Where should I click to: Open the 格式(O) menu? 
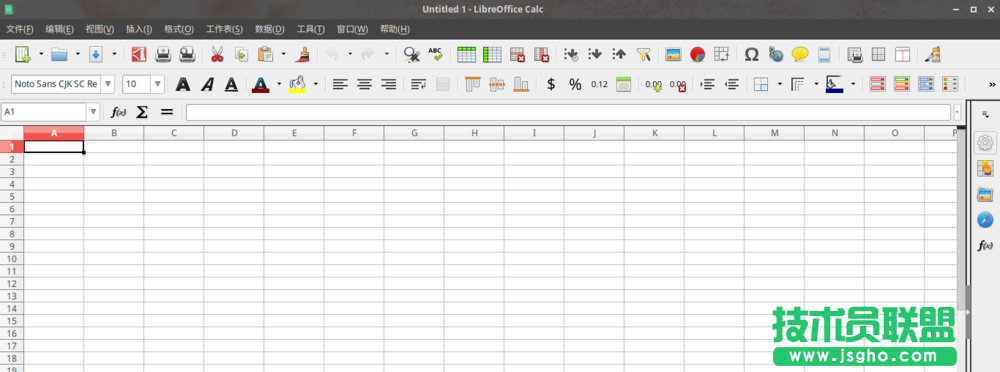pos(179,29)
